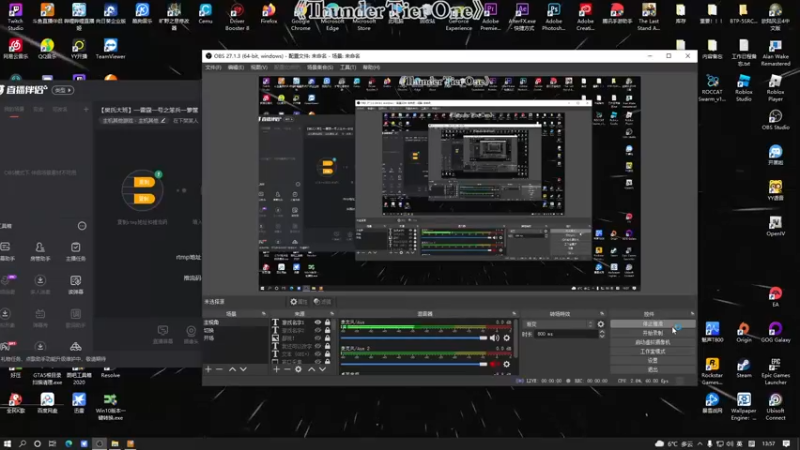Open OpenIV desktop icon

point(776,226)
